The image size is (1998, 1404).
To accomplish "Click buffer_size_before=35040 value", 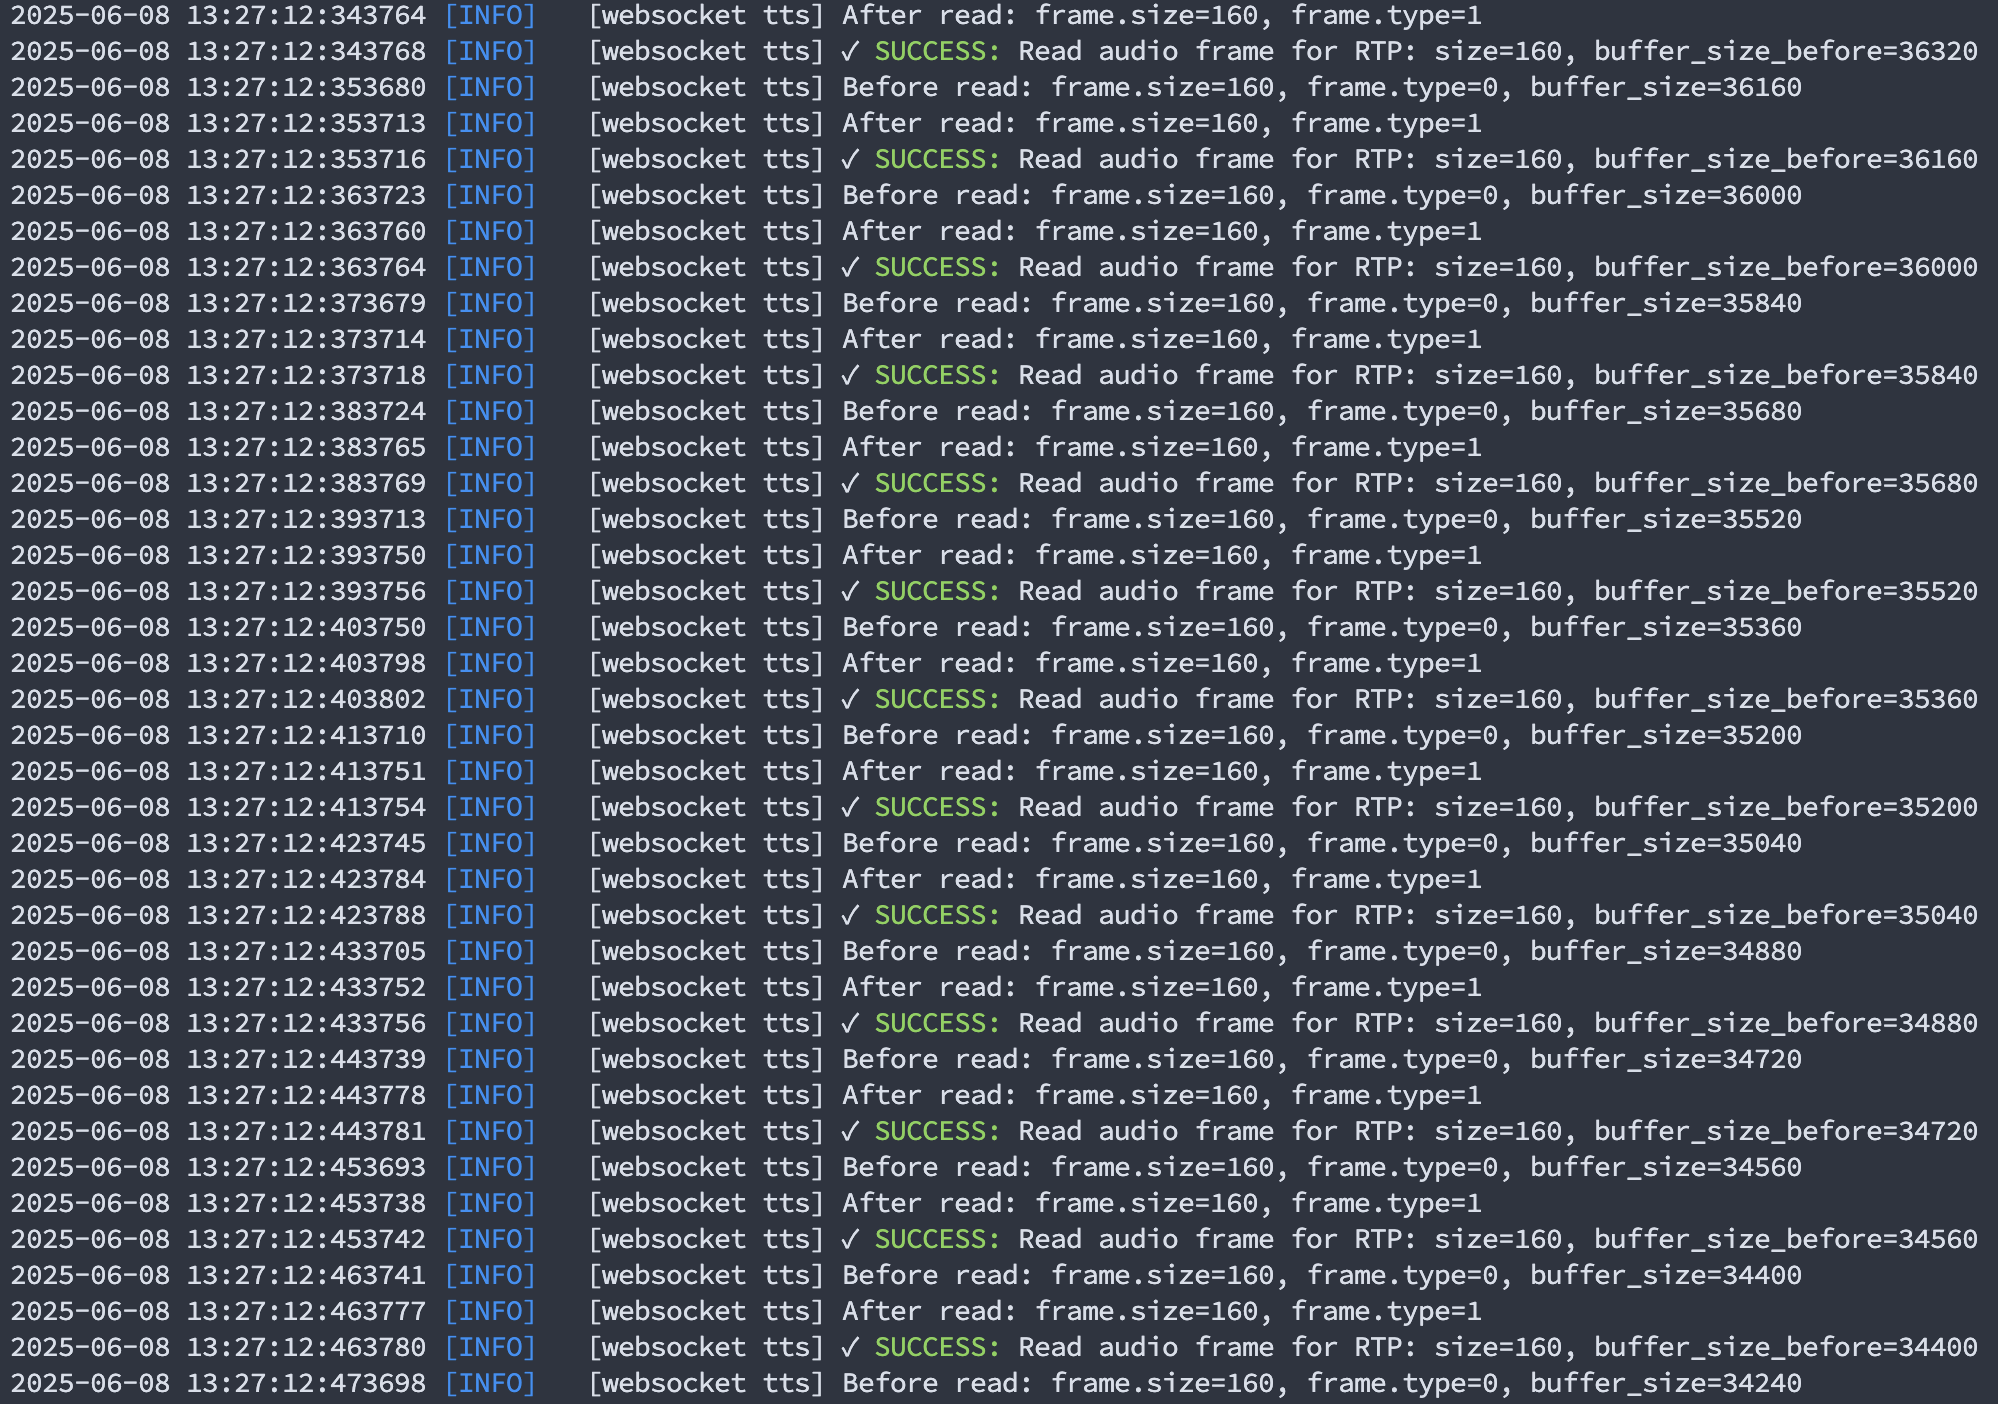I will (1785, 916).
